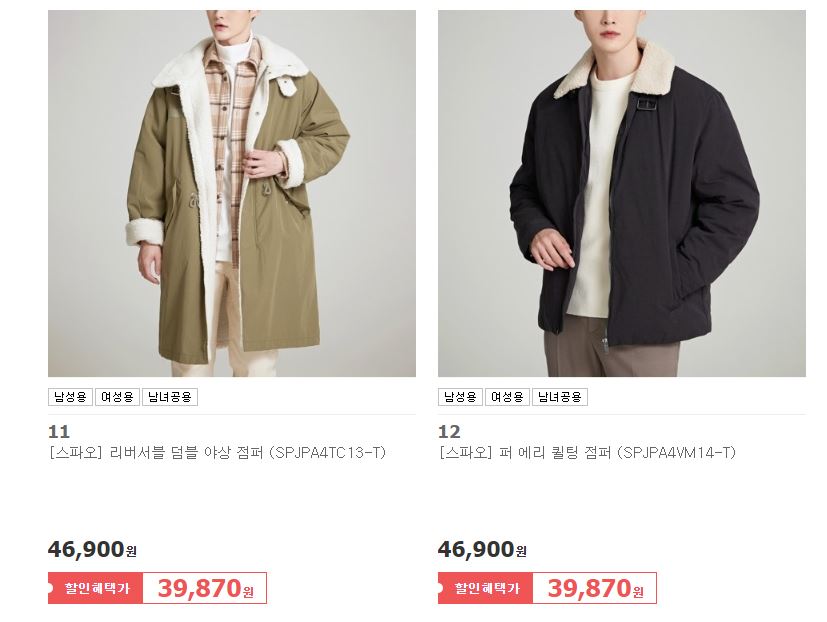Click the 39,870원 discount price of item 12
This screenshot has width=827, height=622.
pos(595,588)
